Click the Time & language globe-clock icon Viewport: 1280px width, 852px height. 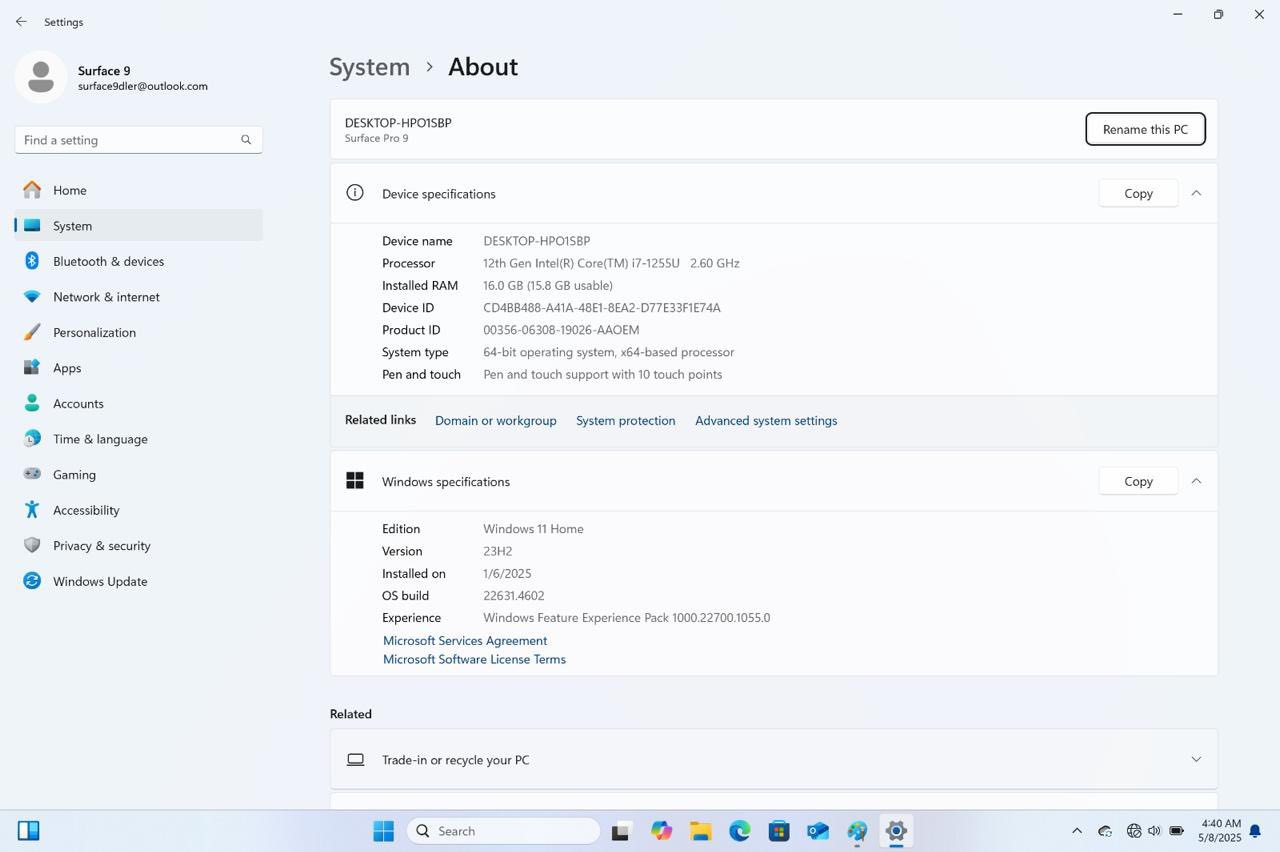(x=32, y=439)
